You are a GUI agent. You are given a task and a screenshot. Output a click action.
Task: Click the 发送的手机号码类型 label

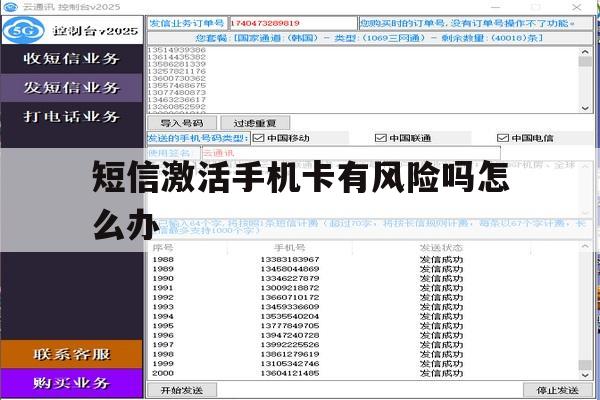click(198, 138)
